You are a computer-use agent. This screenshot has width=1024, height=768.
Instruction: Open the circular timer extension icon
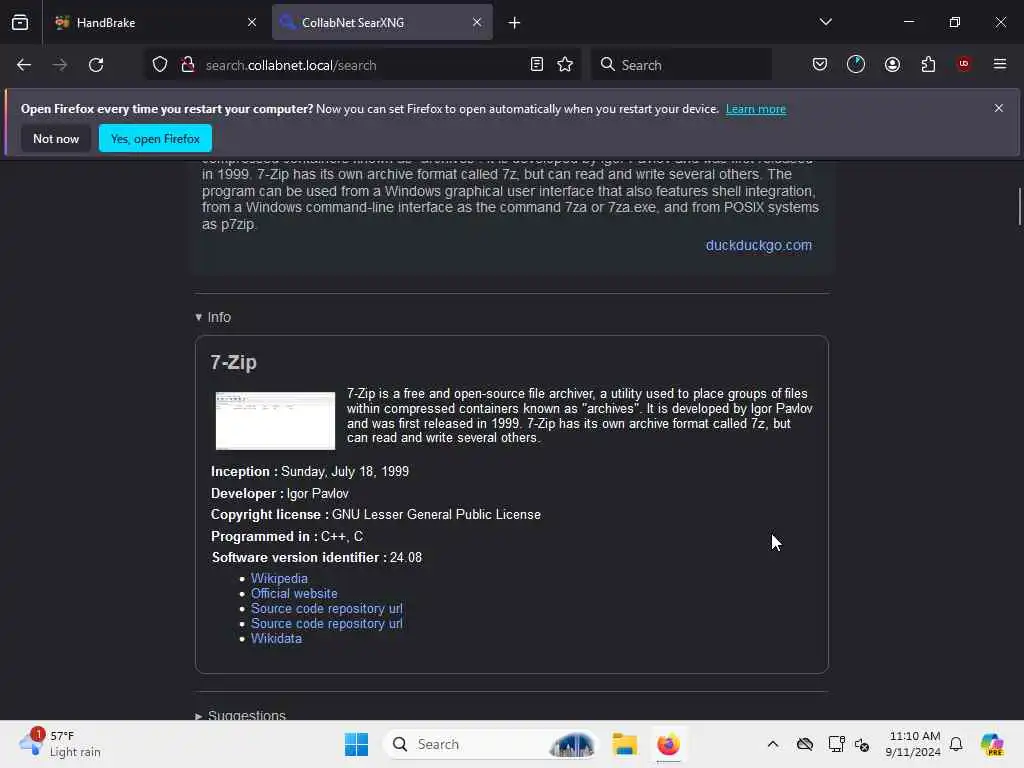[x=856, y=64]
